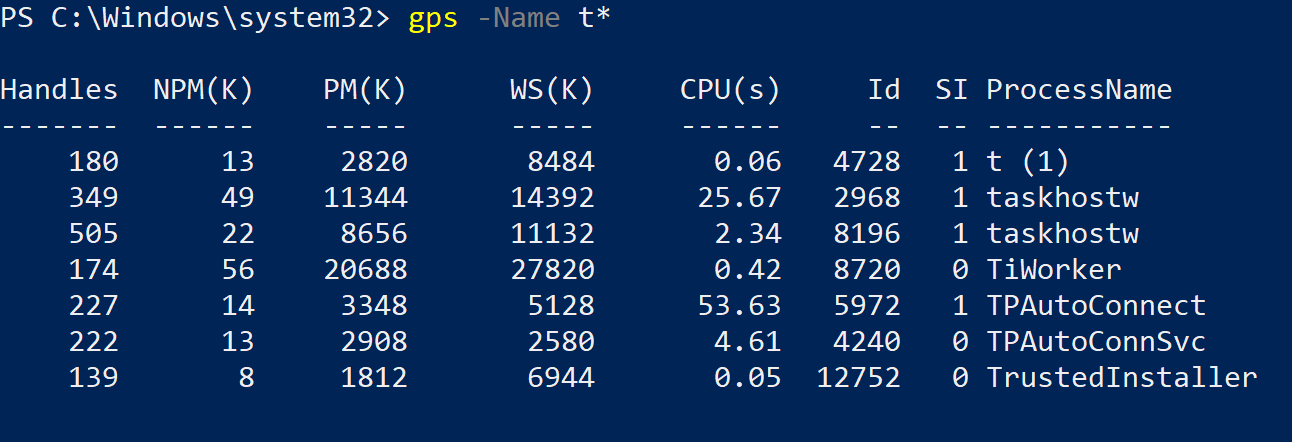1292x442 pixels.
Task: Click the TPAutoConnect process name
Action: point(1096,306)
